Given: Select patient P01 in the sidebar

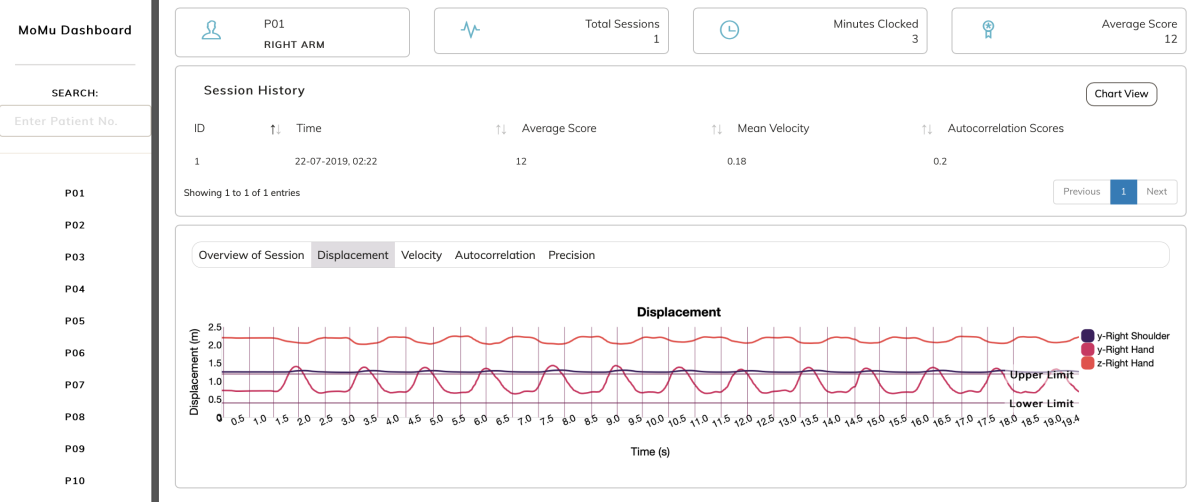Looking at the screenshot, I should (75, 194).
